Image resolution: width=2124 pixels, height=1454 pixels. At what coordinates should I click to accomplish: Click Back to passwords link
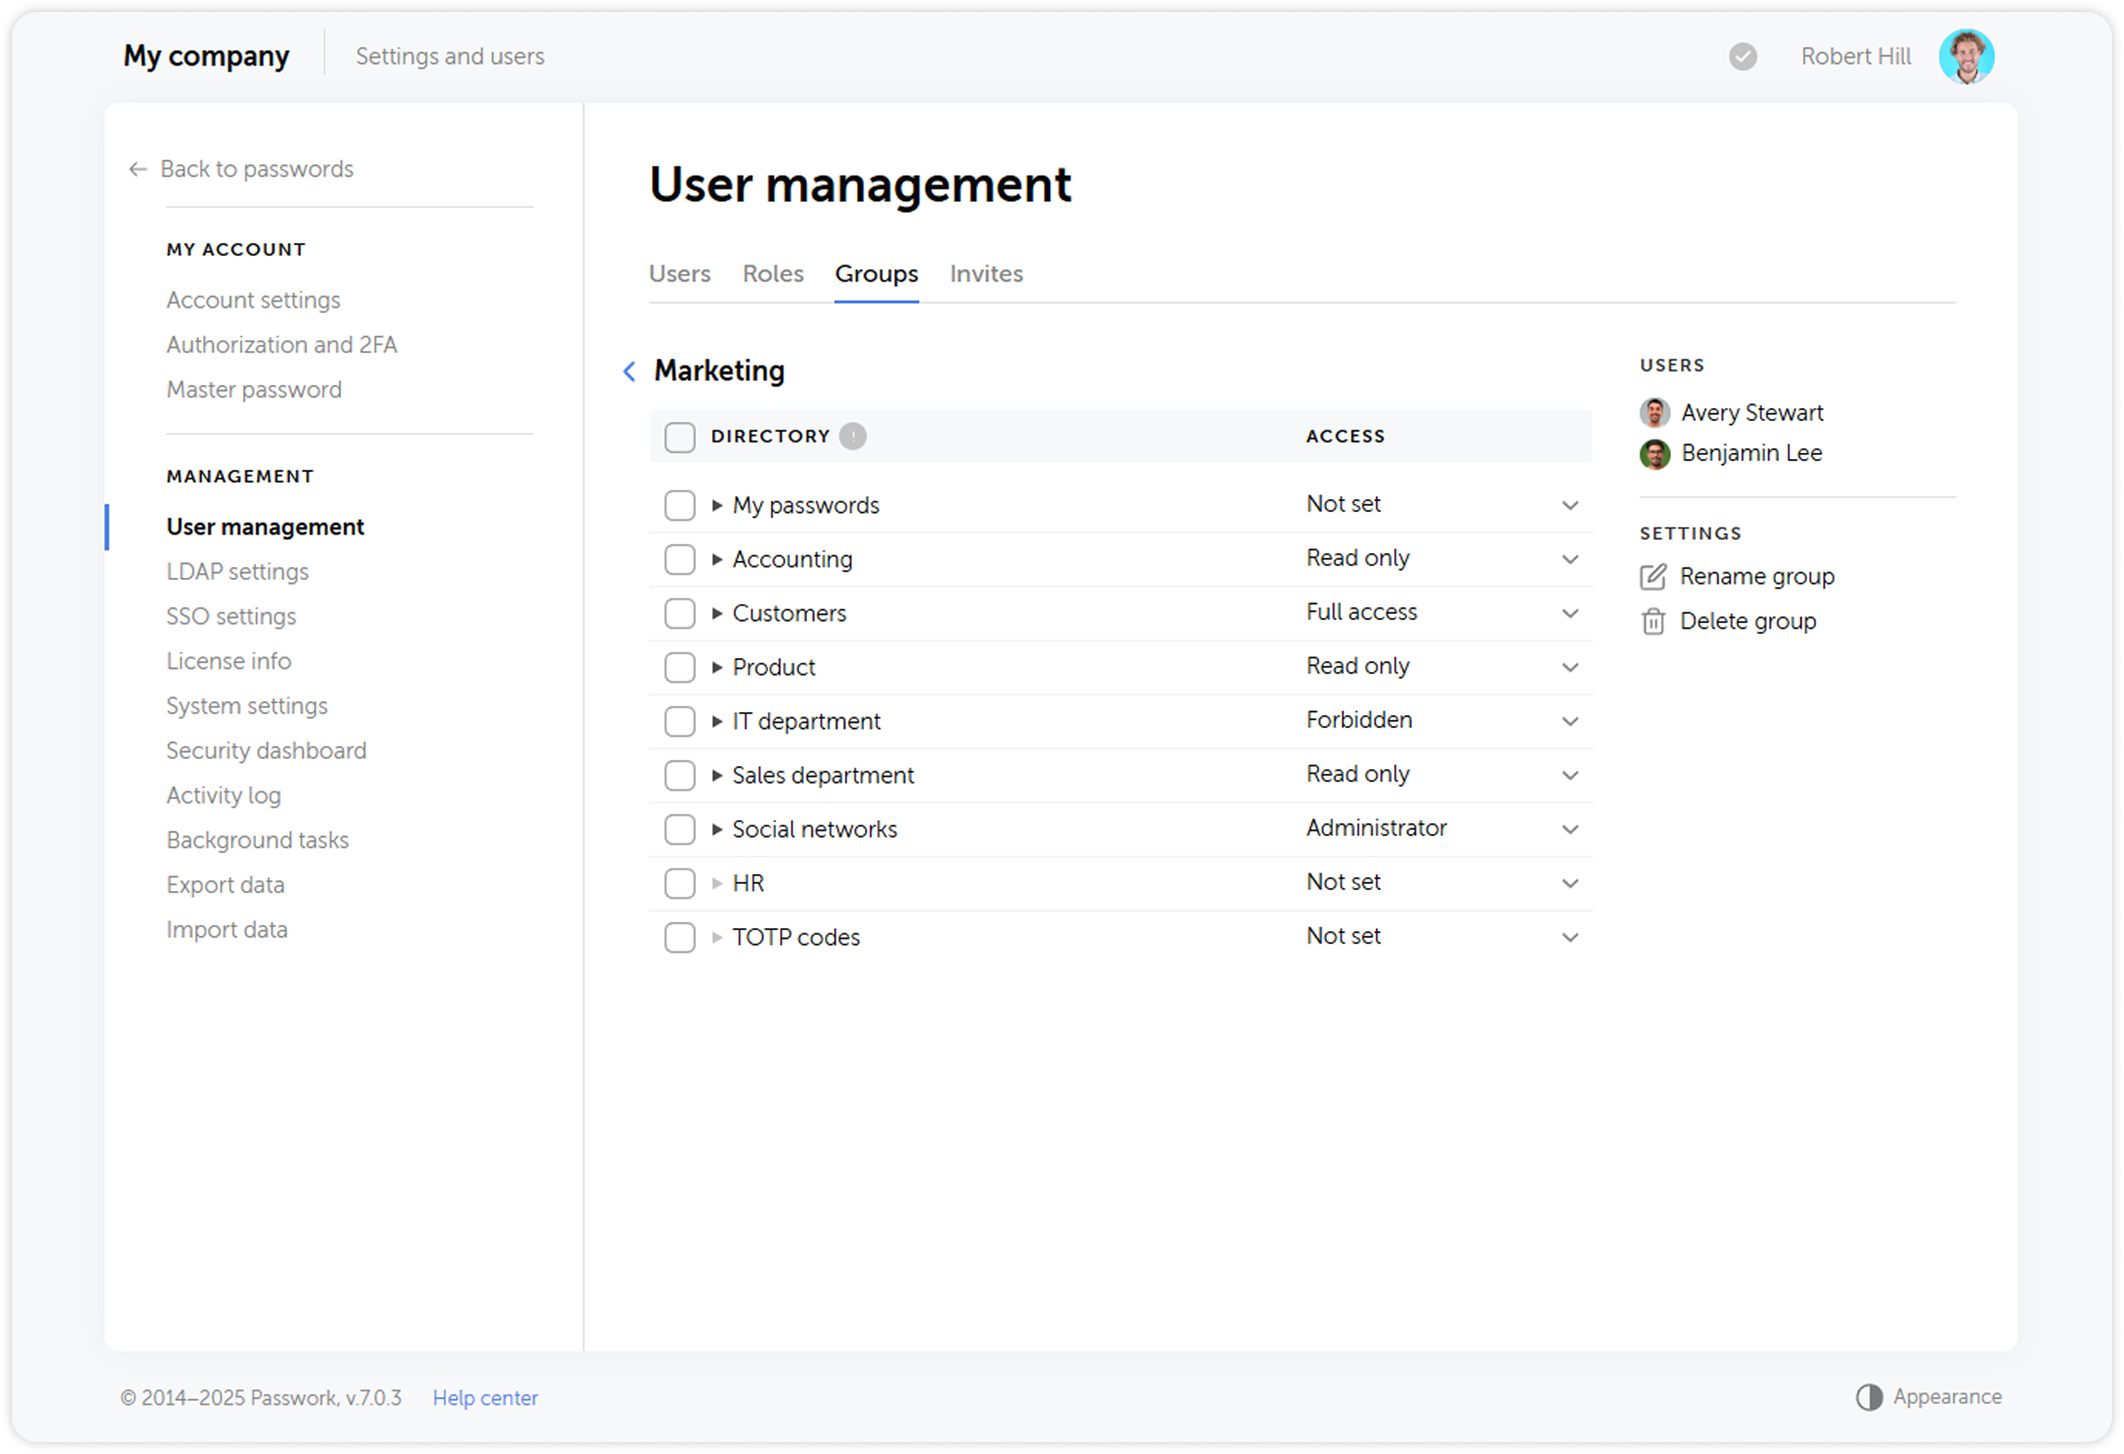[x=257, y=169]
